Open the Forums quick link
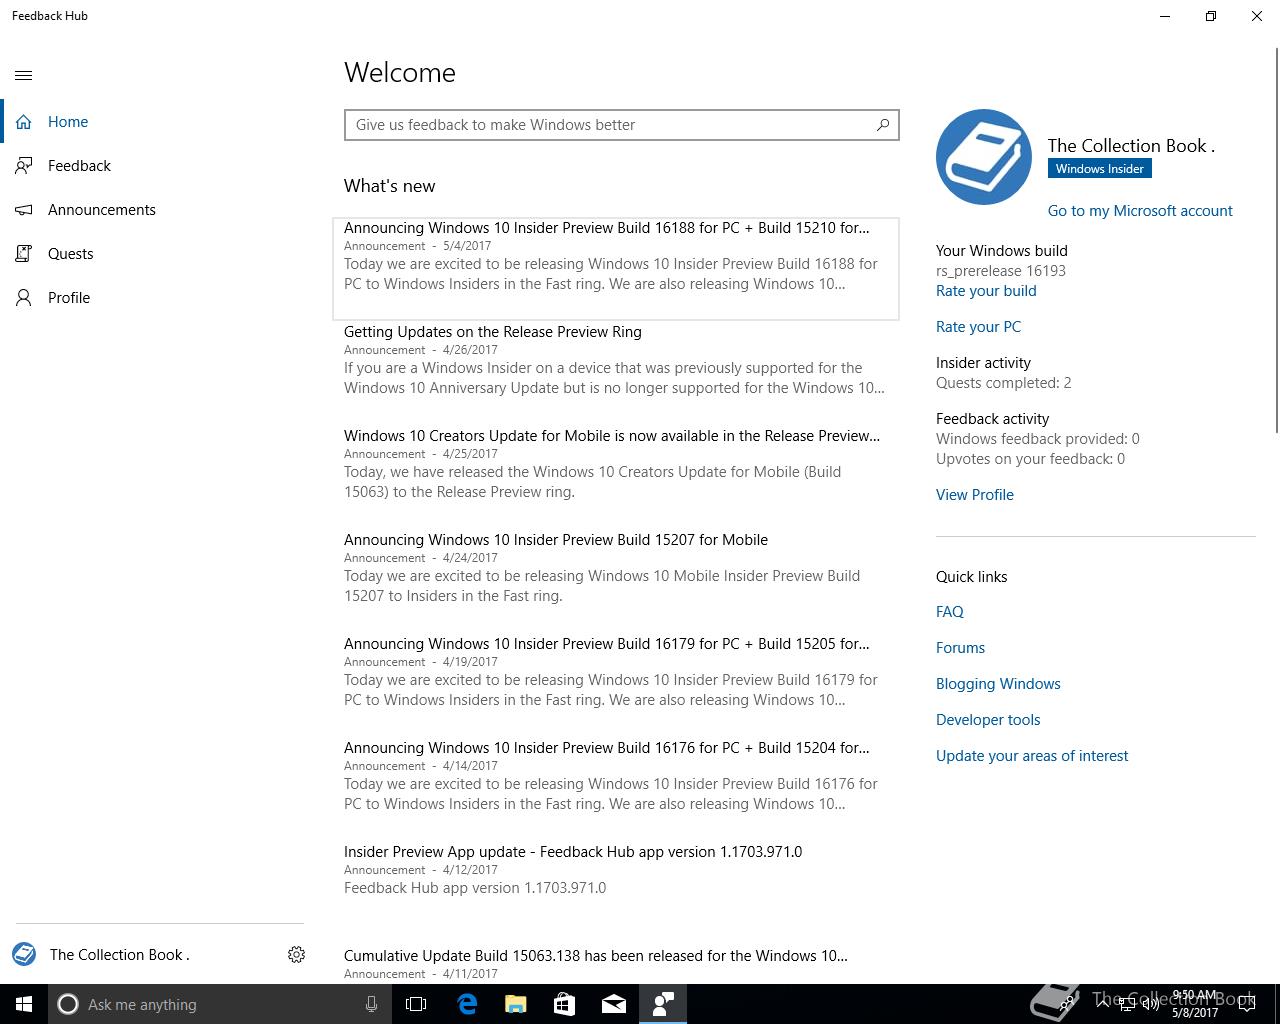 tap(960, 648)
